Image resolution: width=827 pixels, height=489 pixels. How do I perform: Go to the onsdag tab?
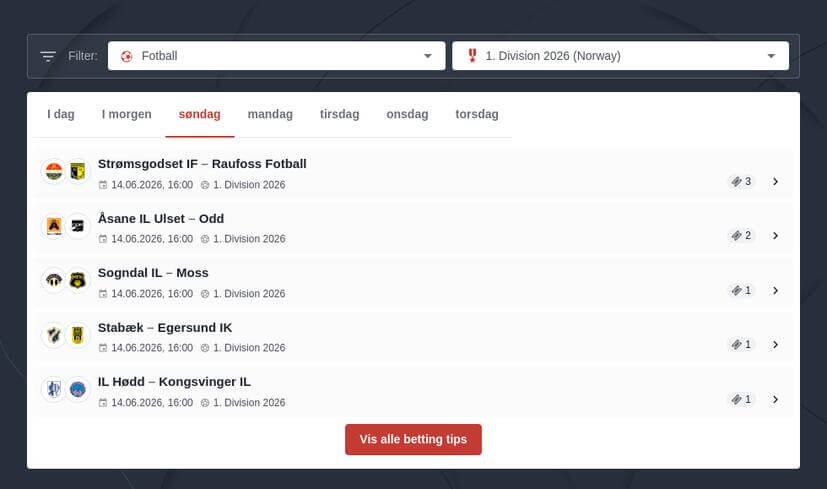point(407,114)
